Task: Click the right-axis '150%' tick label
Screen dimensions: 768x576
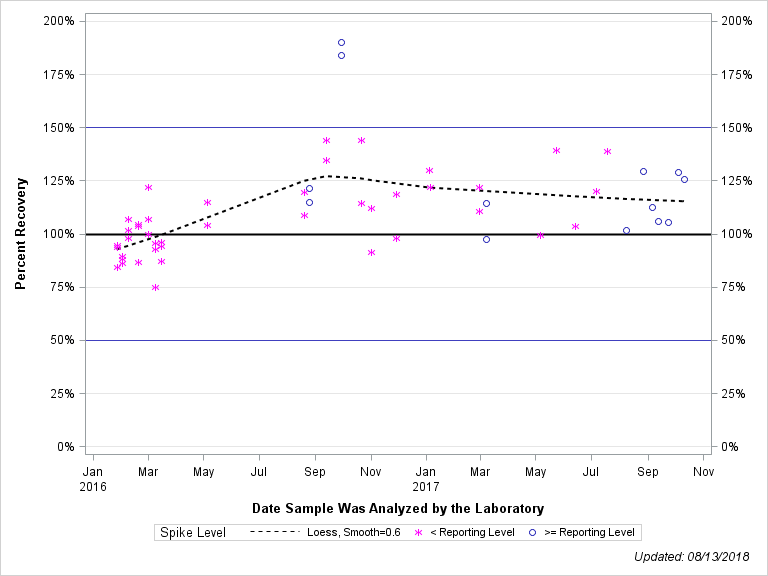Action: [737, 128]
